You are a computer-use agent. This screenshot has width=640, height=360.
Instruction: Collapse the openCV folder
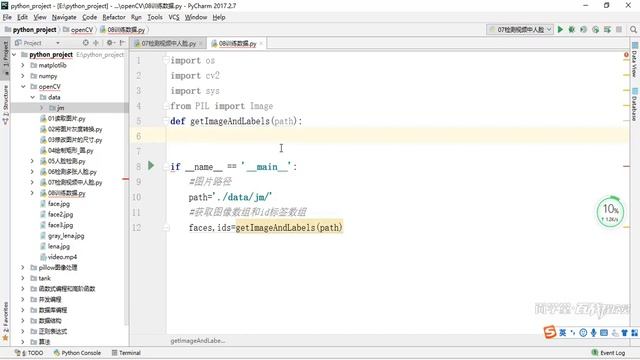pyautogui.click(x=23, y=87)
